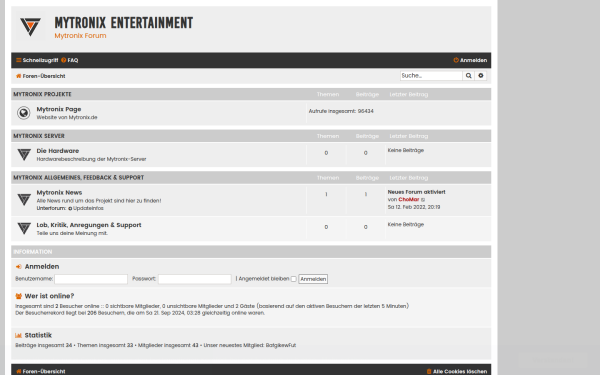Viewport: 600px width, 375px height.
Task: Open the MYTRONIX PROJEKTE category
Action: [x=42, y=94]
